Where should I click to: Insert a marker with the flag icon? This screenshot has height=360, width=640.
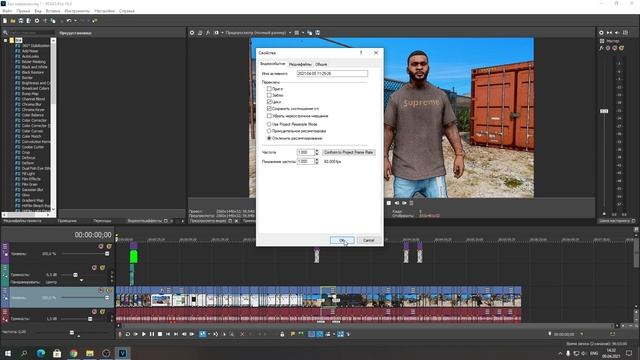pos(293,334)
